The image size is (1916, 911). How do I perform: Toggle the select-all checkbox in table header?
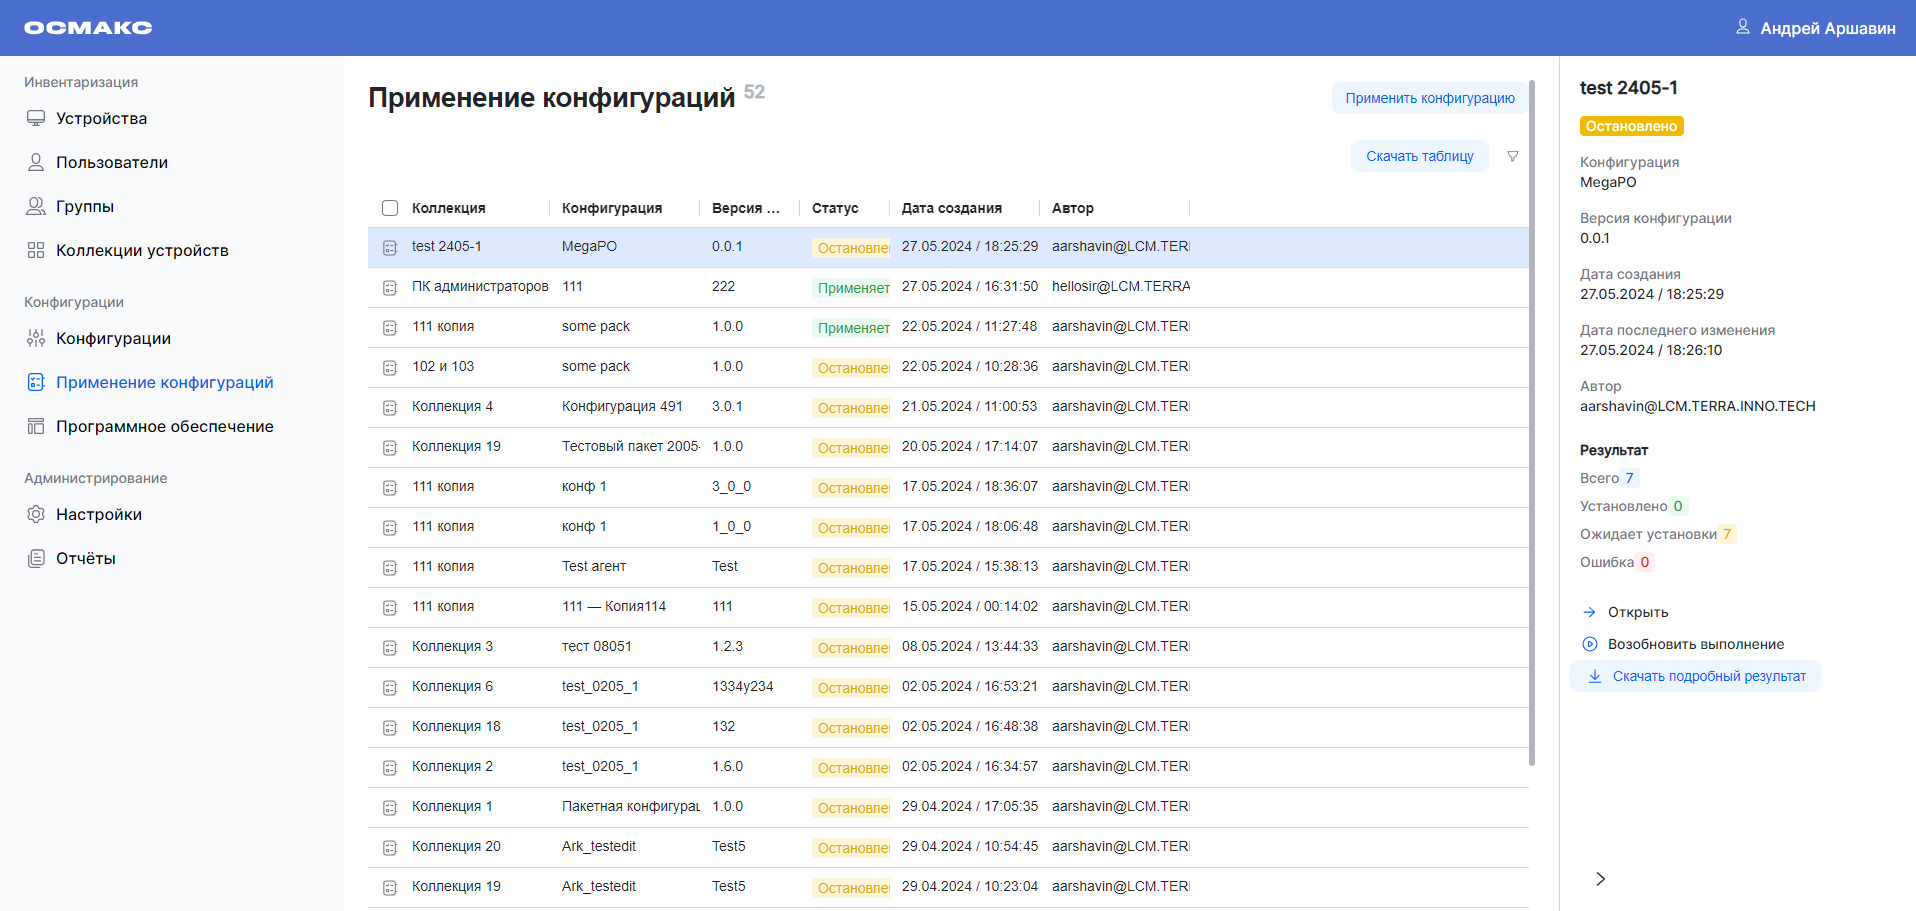click(390, 208)
